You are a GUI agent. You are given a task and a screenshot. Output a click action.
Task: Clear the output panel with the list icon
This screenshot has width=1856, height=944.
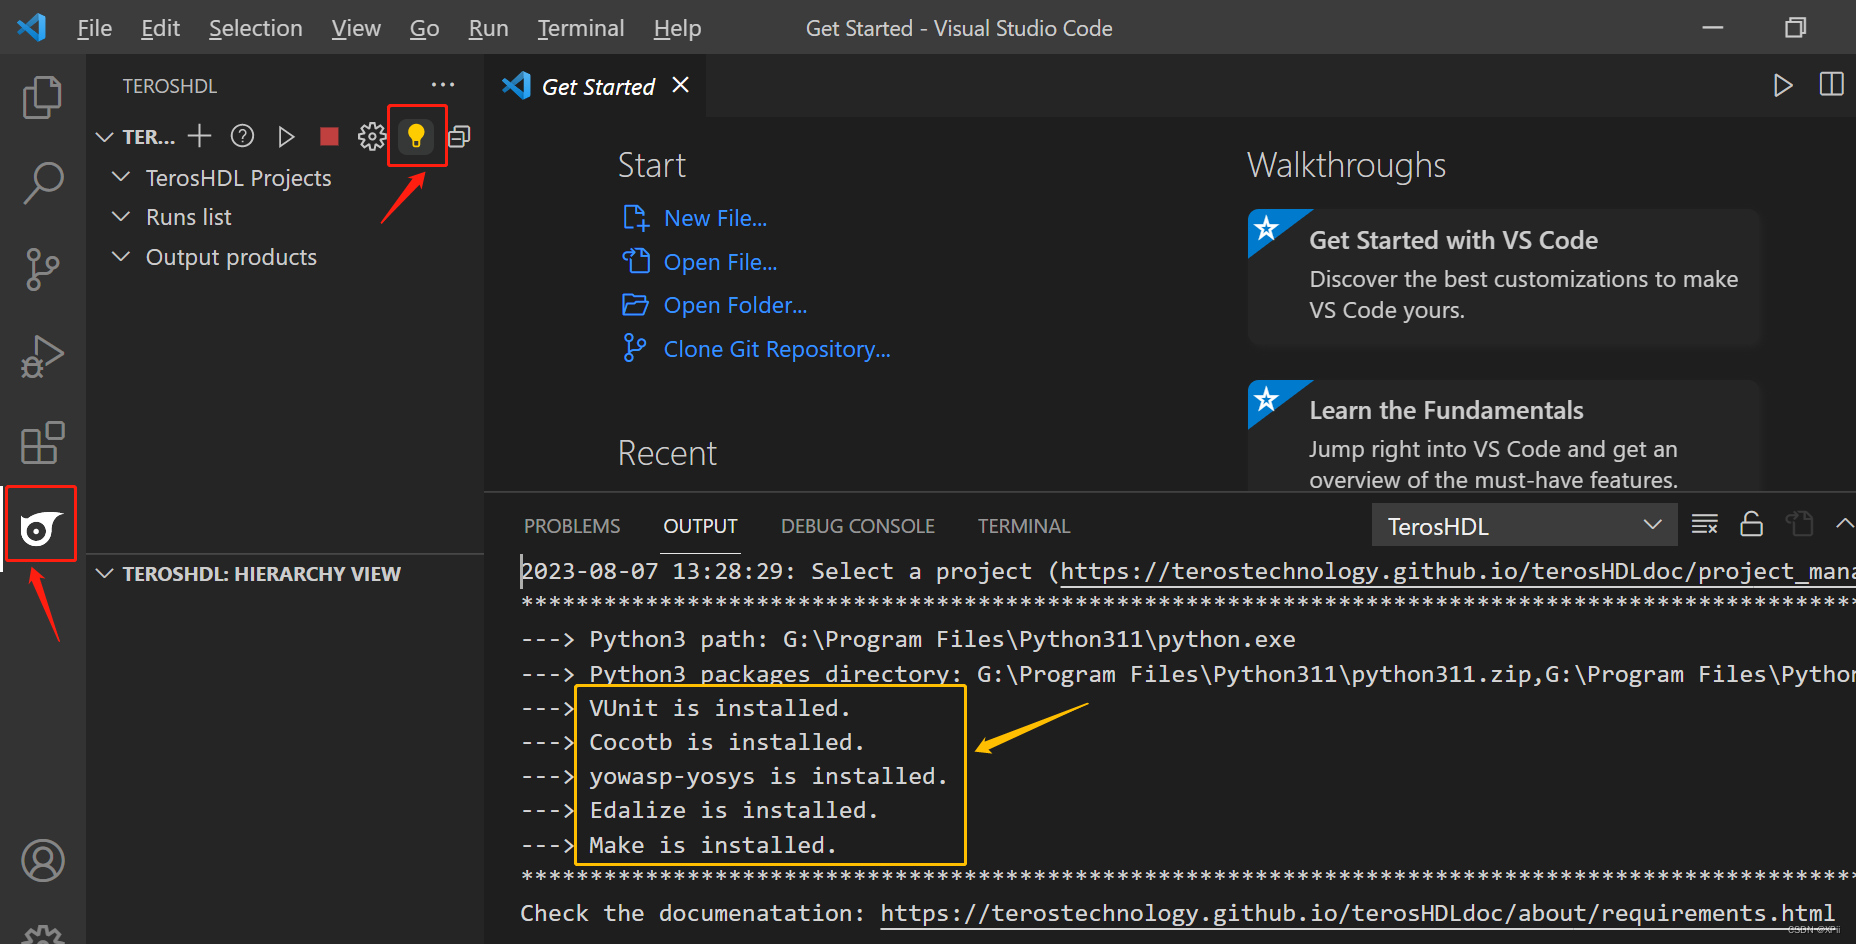pos(1704,524)
